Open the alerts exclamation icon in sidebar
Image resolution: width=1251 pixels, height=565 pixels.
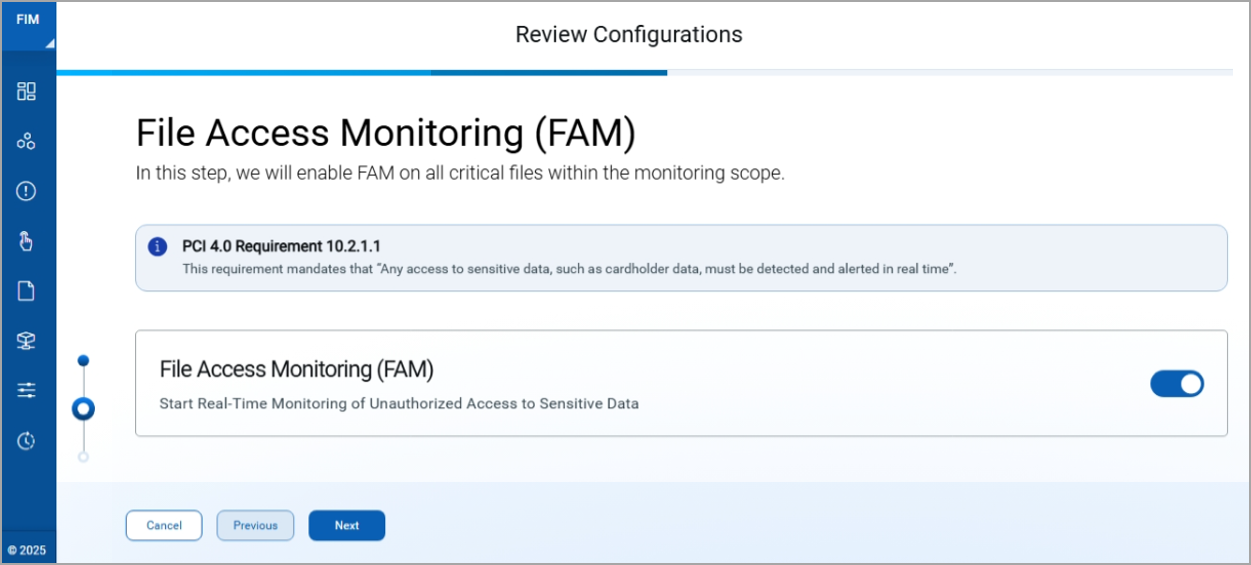coord(26,190)
